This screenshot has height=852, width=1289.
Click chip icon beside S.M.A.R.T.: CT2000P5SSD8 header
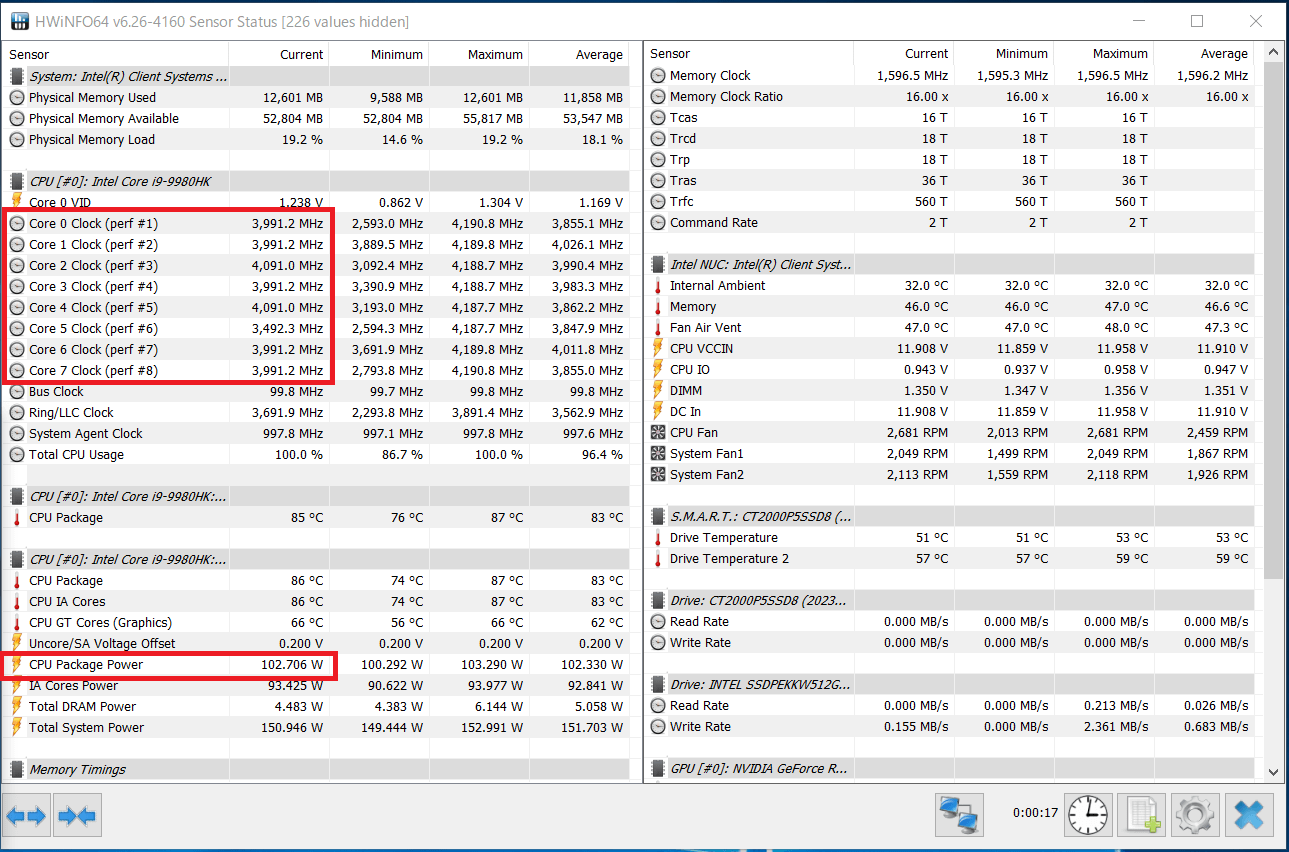click(658, 517)
